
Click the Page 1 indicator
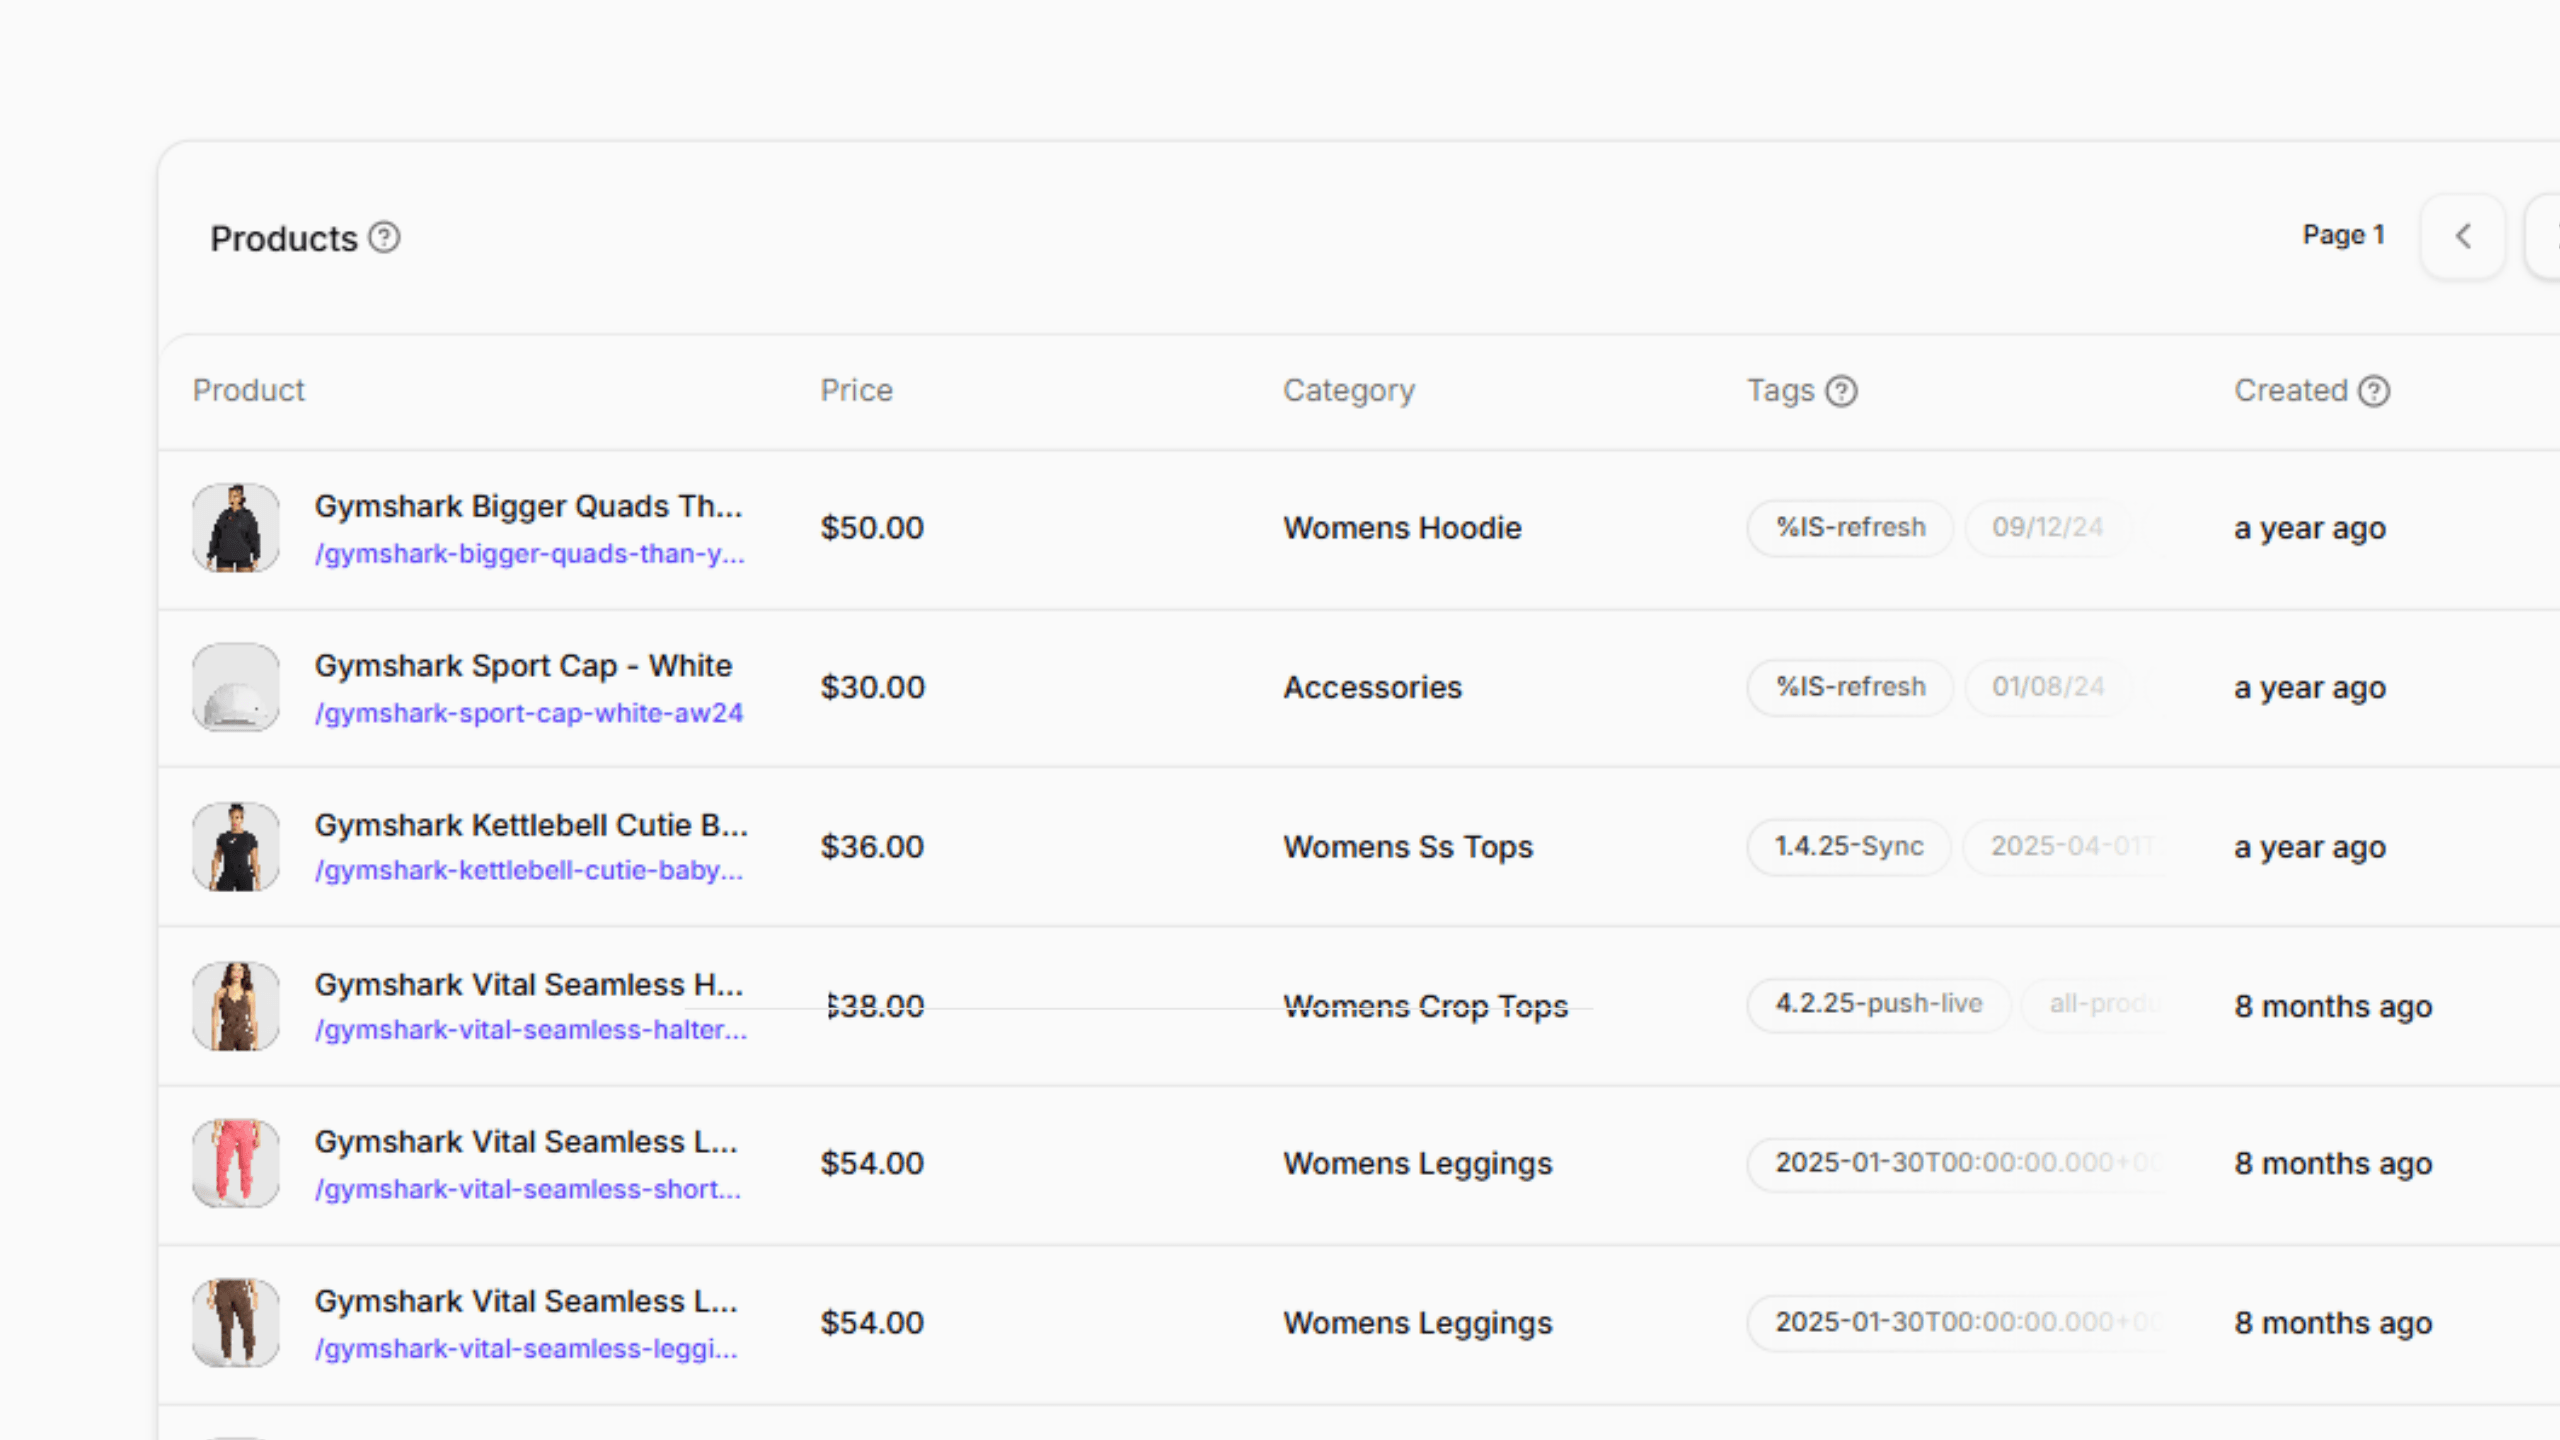click(x=2343, y=236)
